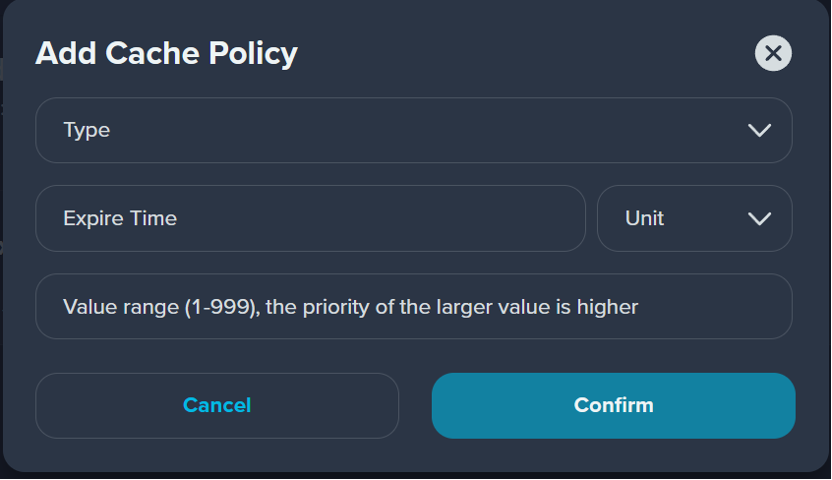Dismiss dialog using the top-right close icon
The height and width of the screenshot is (480, 832).
point(773,53)
